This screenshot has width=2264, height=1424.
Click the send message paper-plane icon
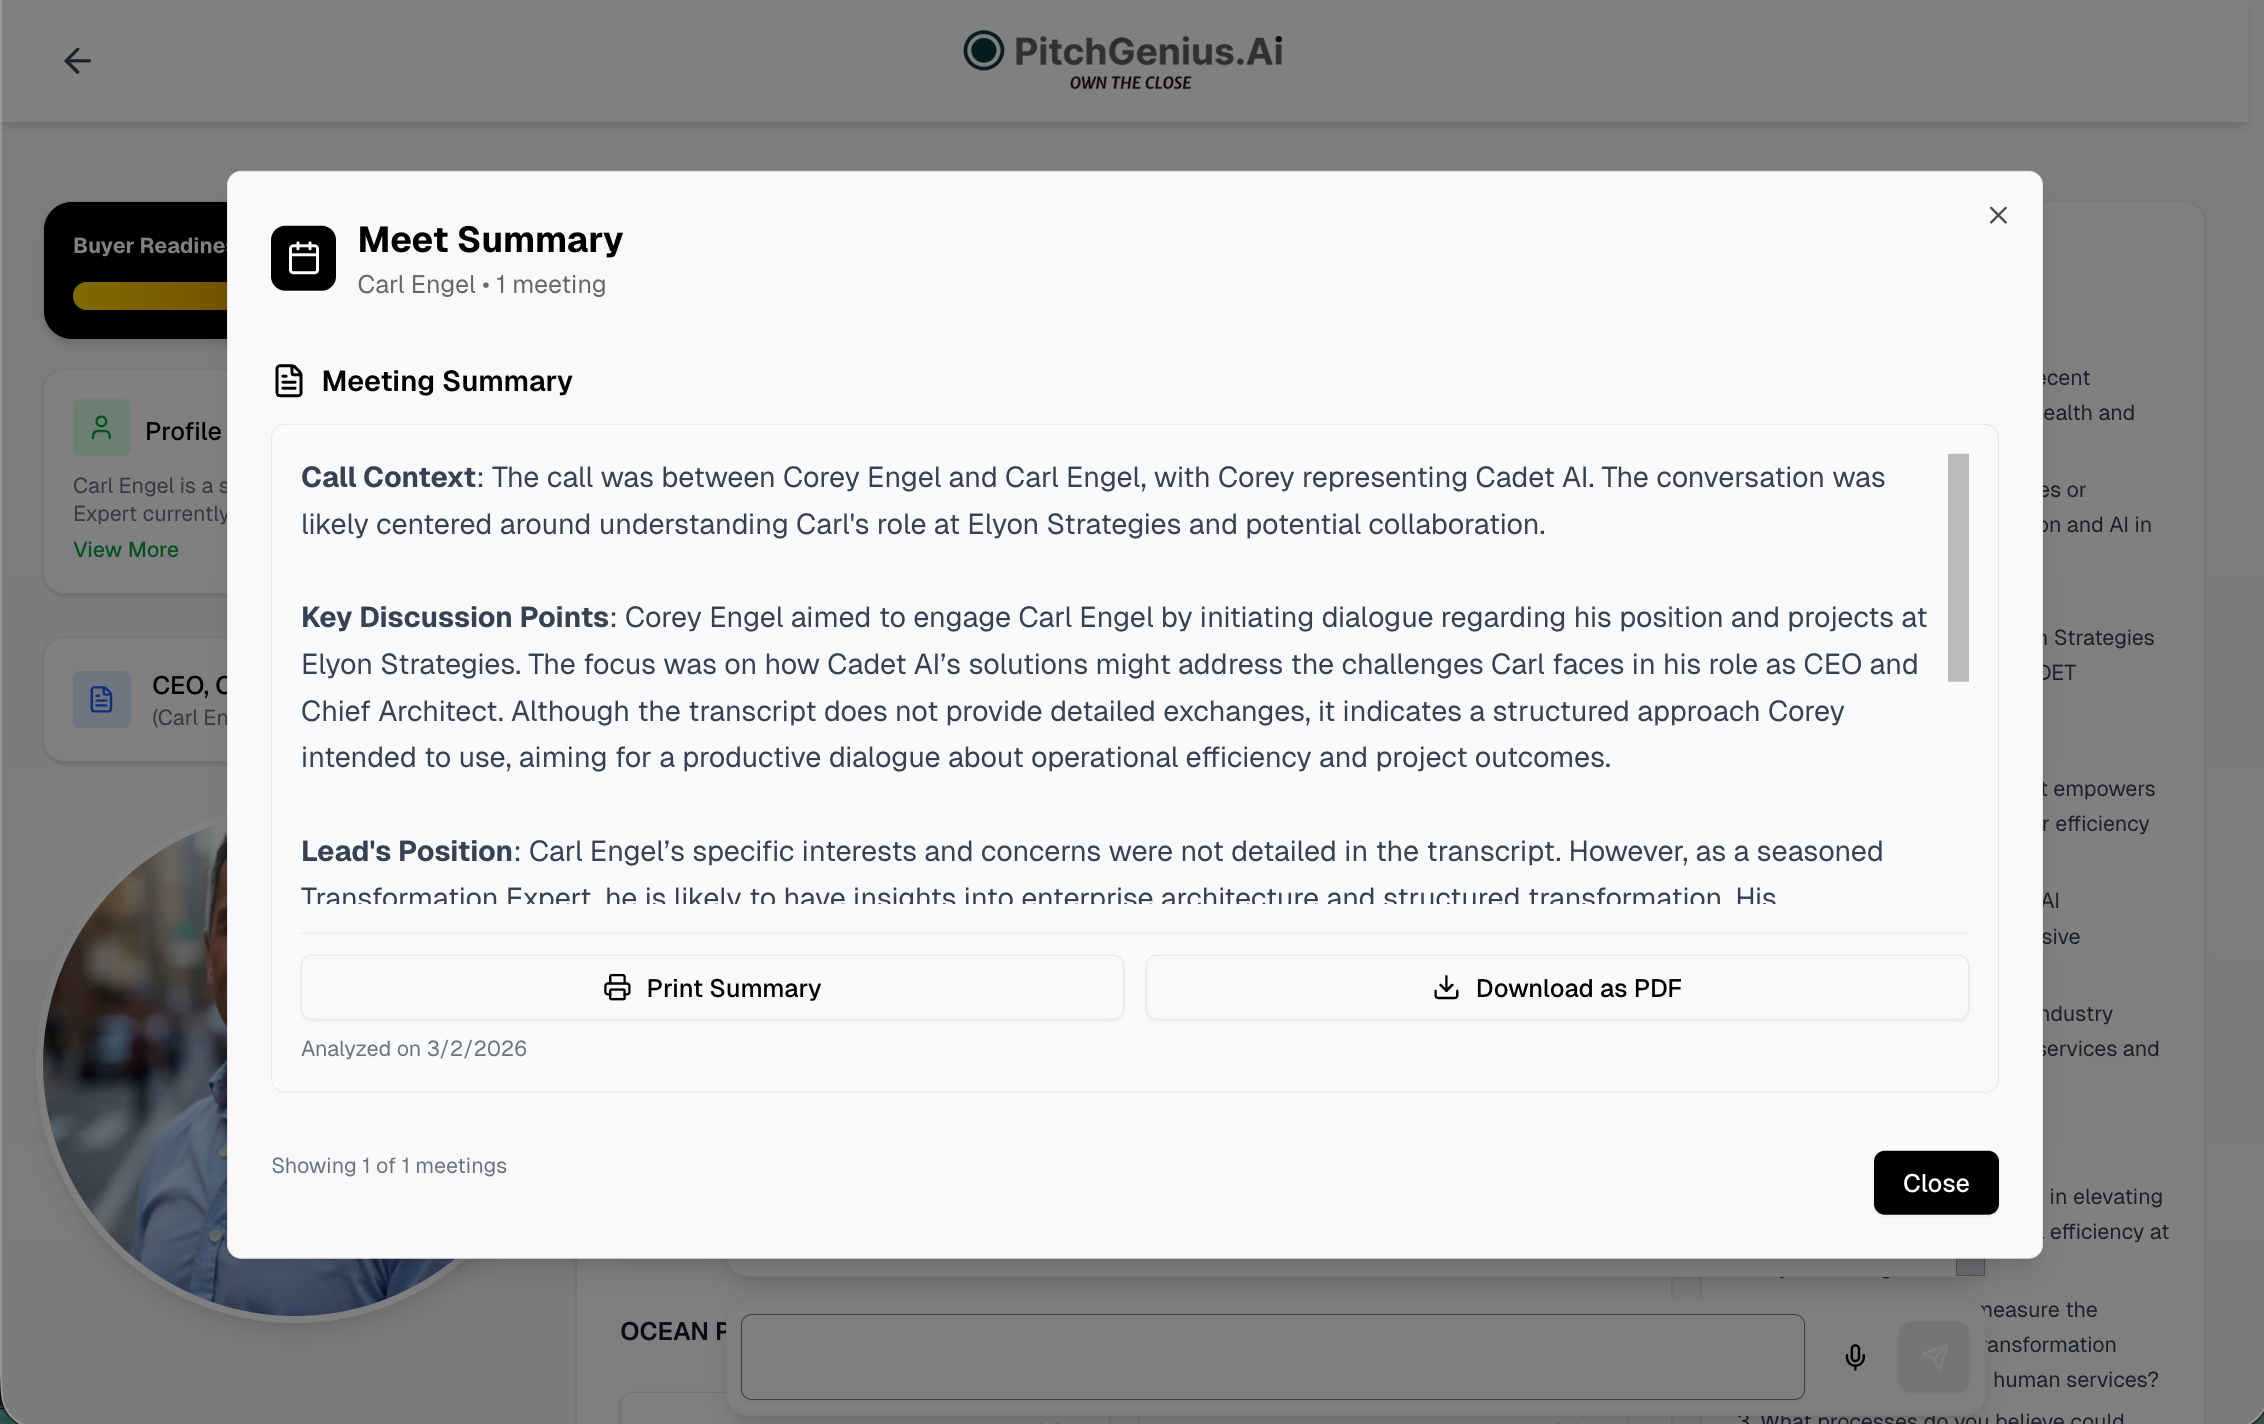coord(1934,1357)
